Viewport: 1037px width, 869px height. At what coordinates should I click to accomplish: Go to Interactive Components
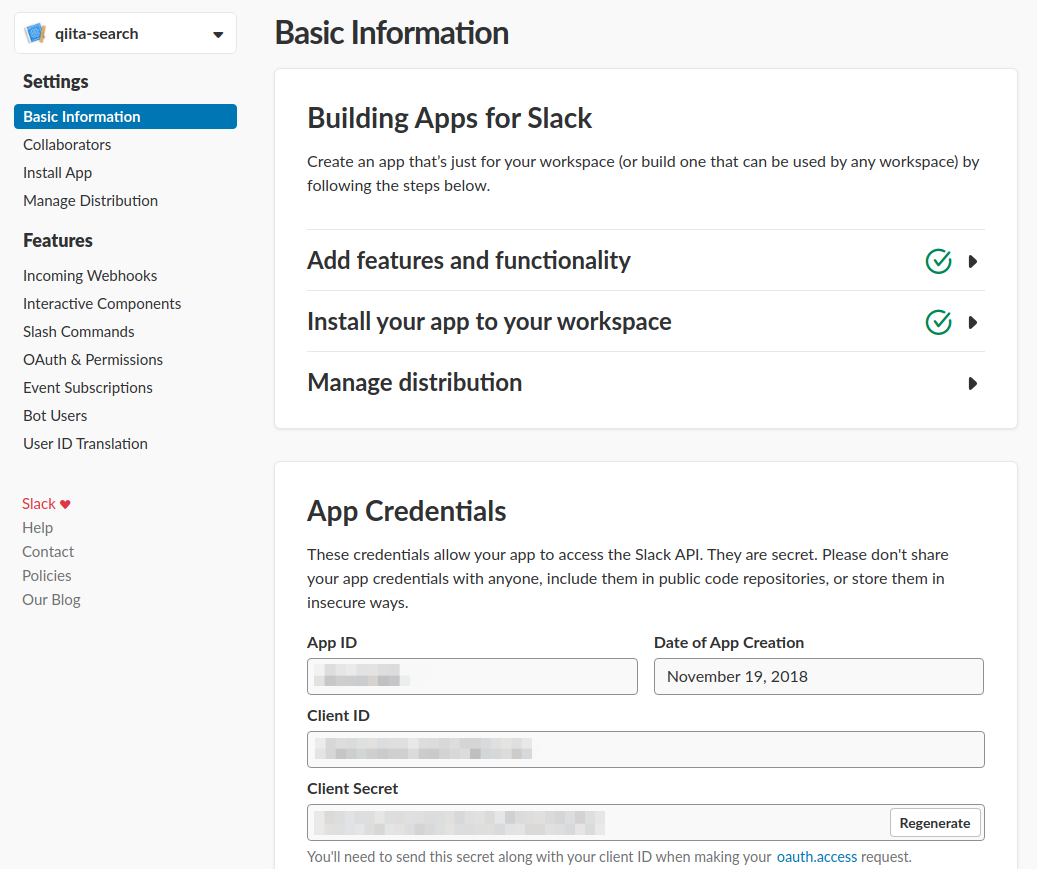(102, 304)
